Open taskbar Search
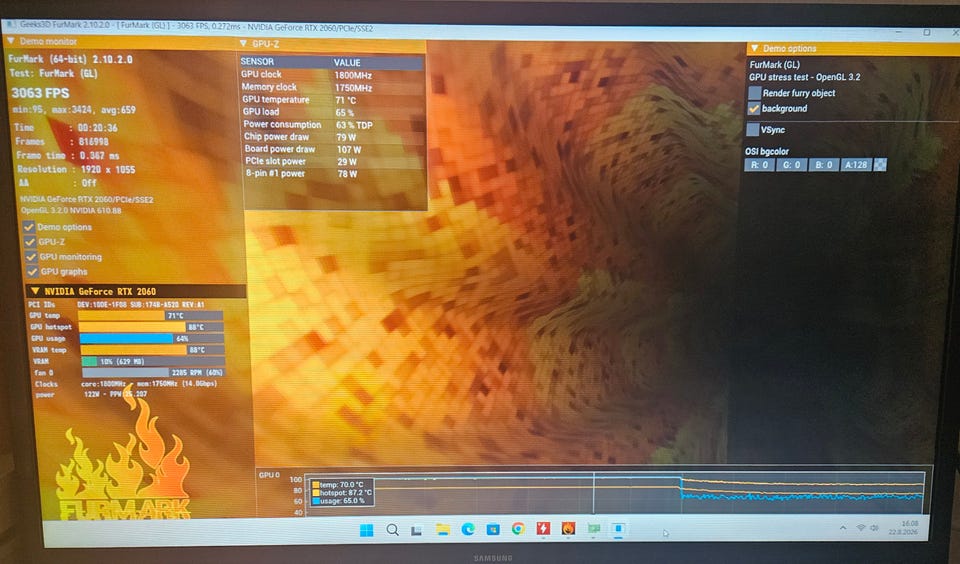 coord(392,530)
